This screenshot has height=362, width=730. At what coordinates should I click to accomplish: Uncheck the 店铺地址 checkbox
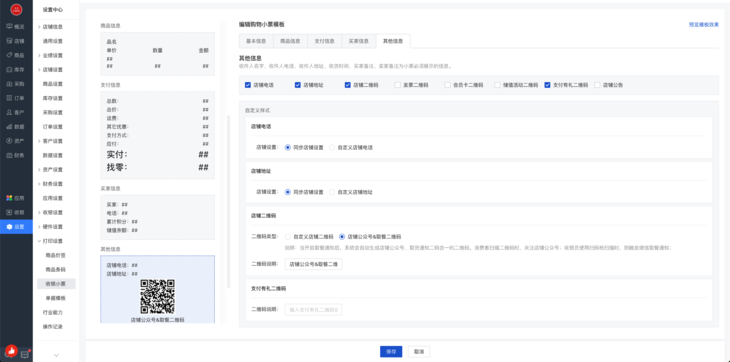(297, 85)
